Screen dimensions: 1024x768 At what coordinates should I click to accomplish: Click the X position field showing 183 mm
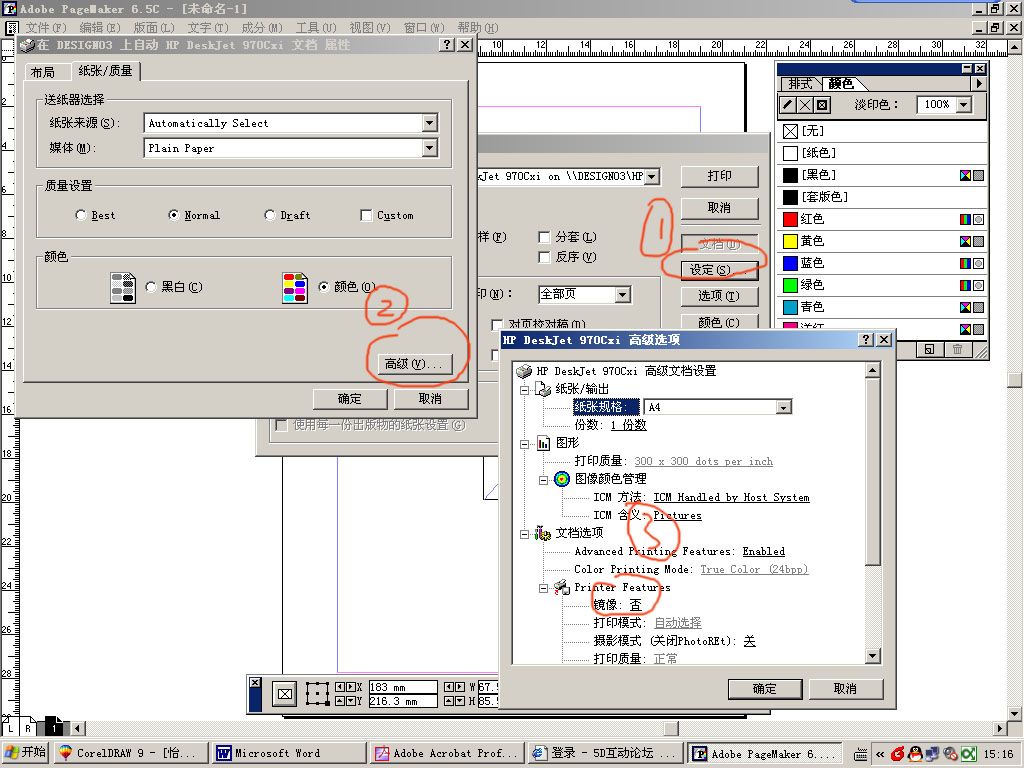coord(402,687)
